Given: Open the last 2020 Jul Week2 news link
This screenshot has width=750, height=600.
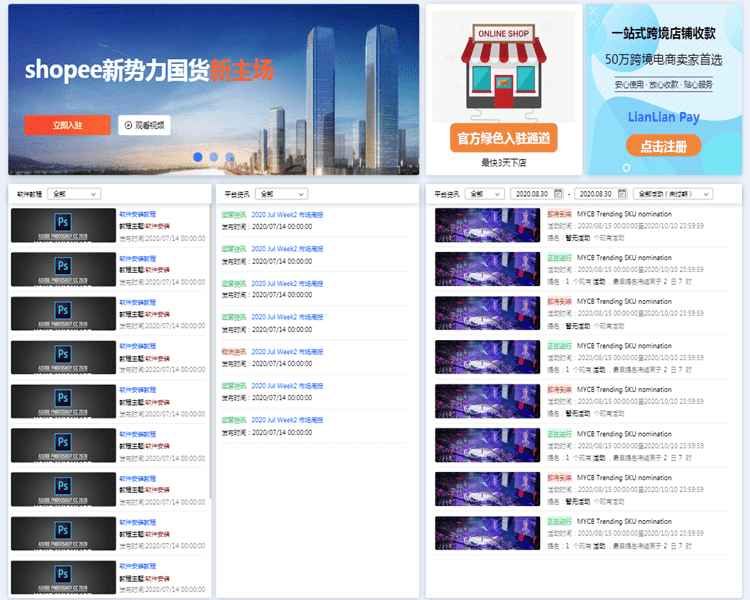Looking at the screenshot, I should click(x=287, y=420).
